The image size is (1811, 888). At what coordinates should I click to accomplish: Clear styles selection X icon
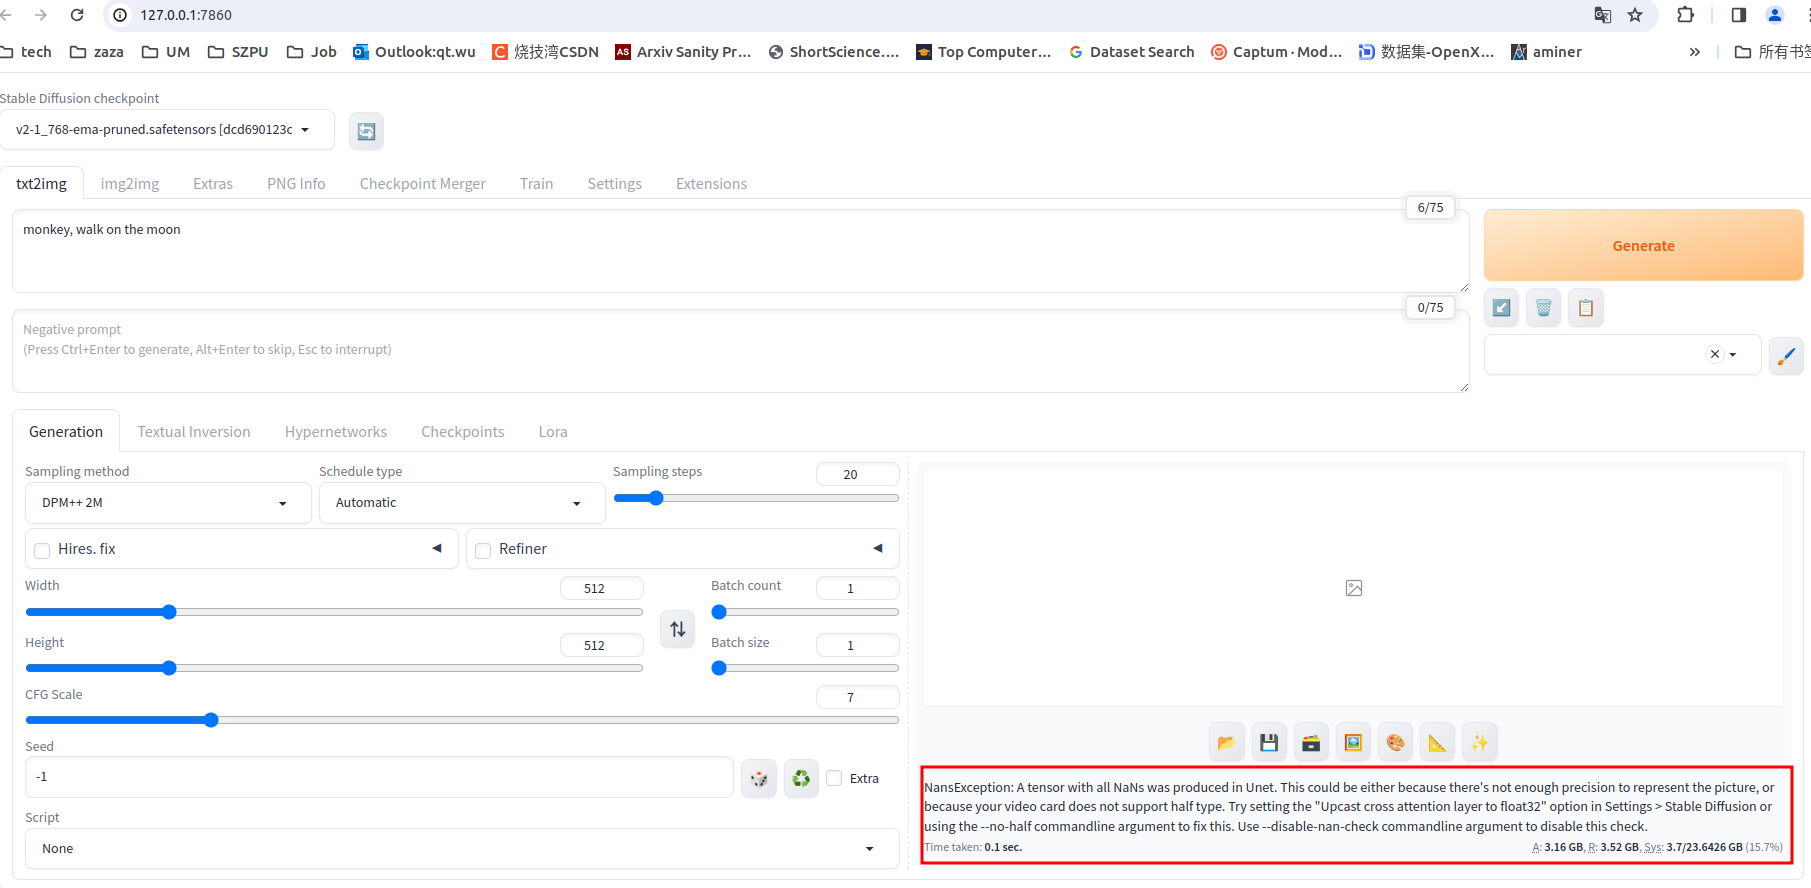point(1715,354)
